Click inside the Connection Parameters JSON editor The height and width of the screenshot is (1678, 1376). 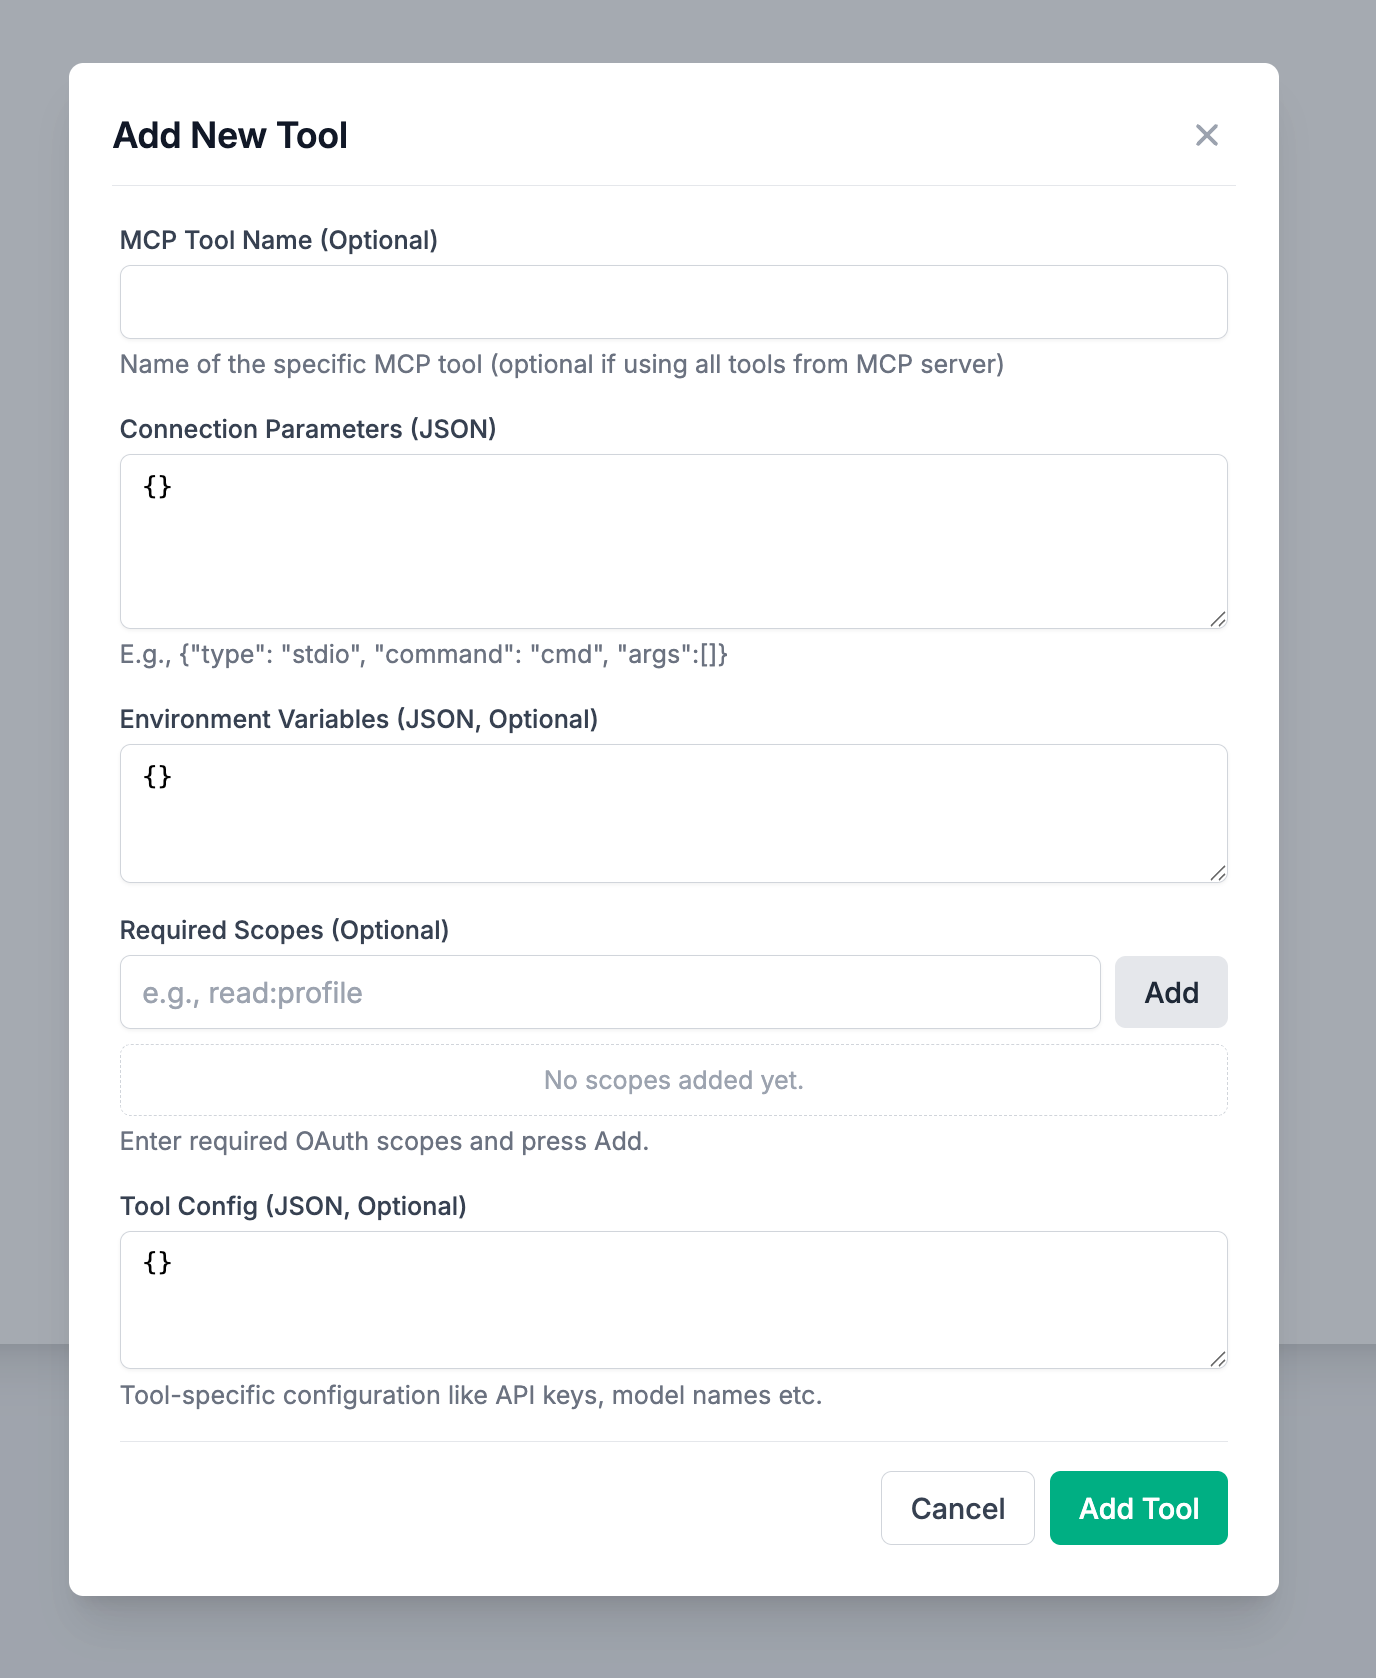[x=673, y=542]
